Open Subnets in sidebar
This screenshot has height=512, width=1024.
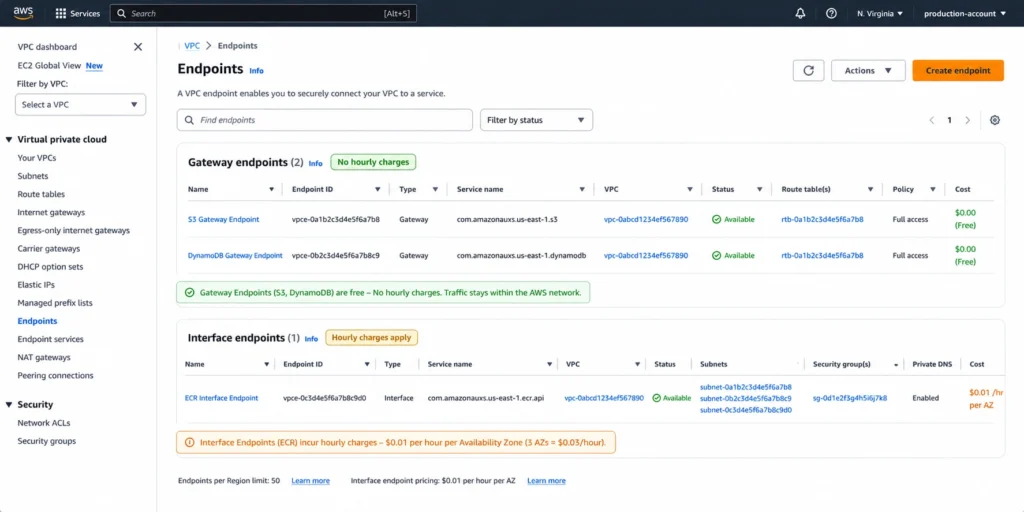coord(33,176)
